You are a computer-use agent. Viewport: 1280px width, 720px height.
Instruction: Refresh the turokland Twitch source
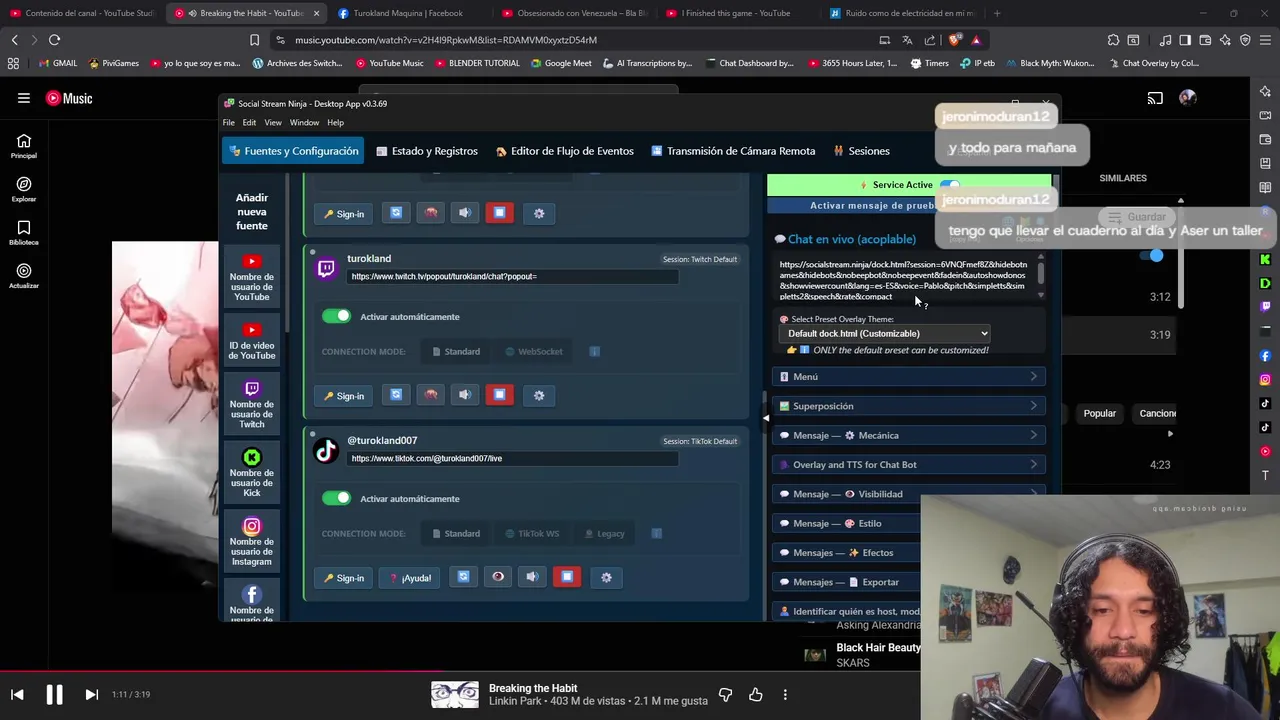[x=396, y=395]
